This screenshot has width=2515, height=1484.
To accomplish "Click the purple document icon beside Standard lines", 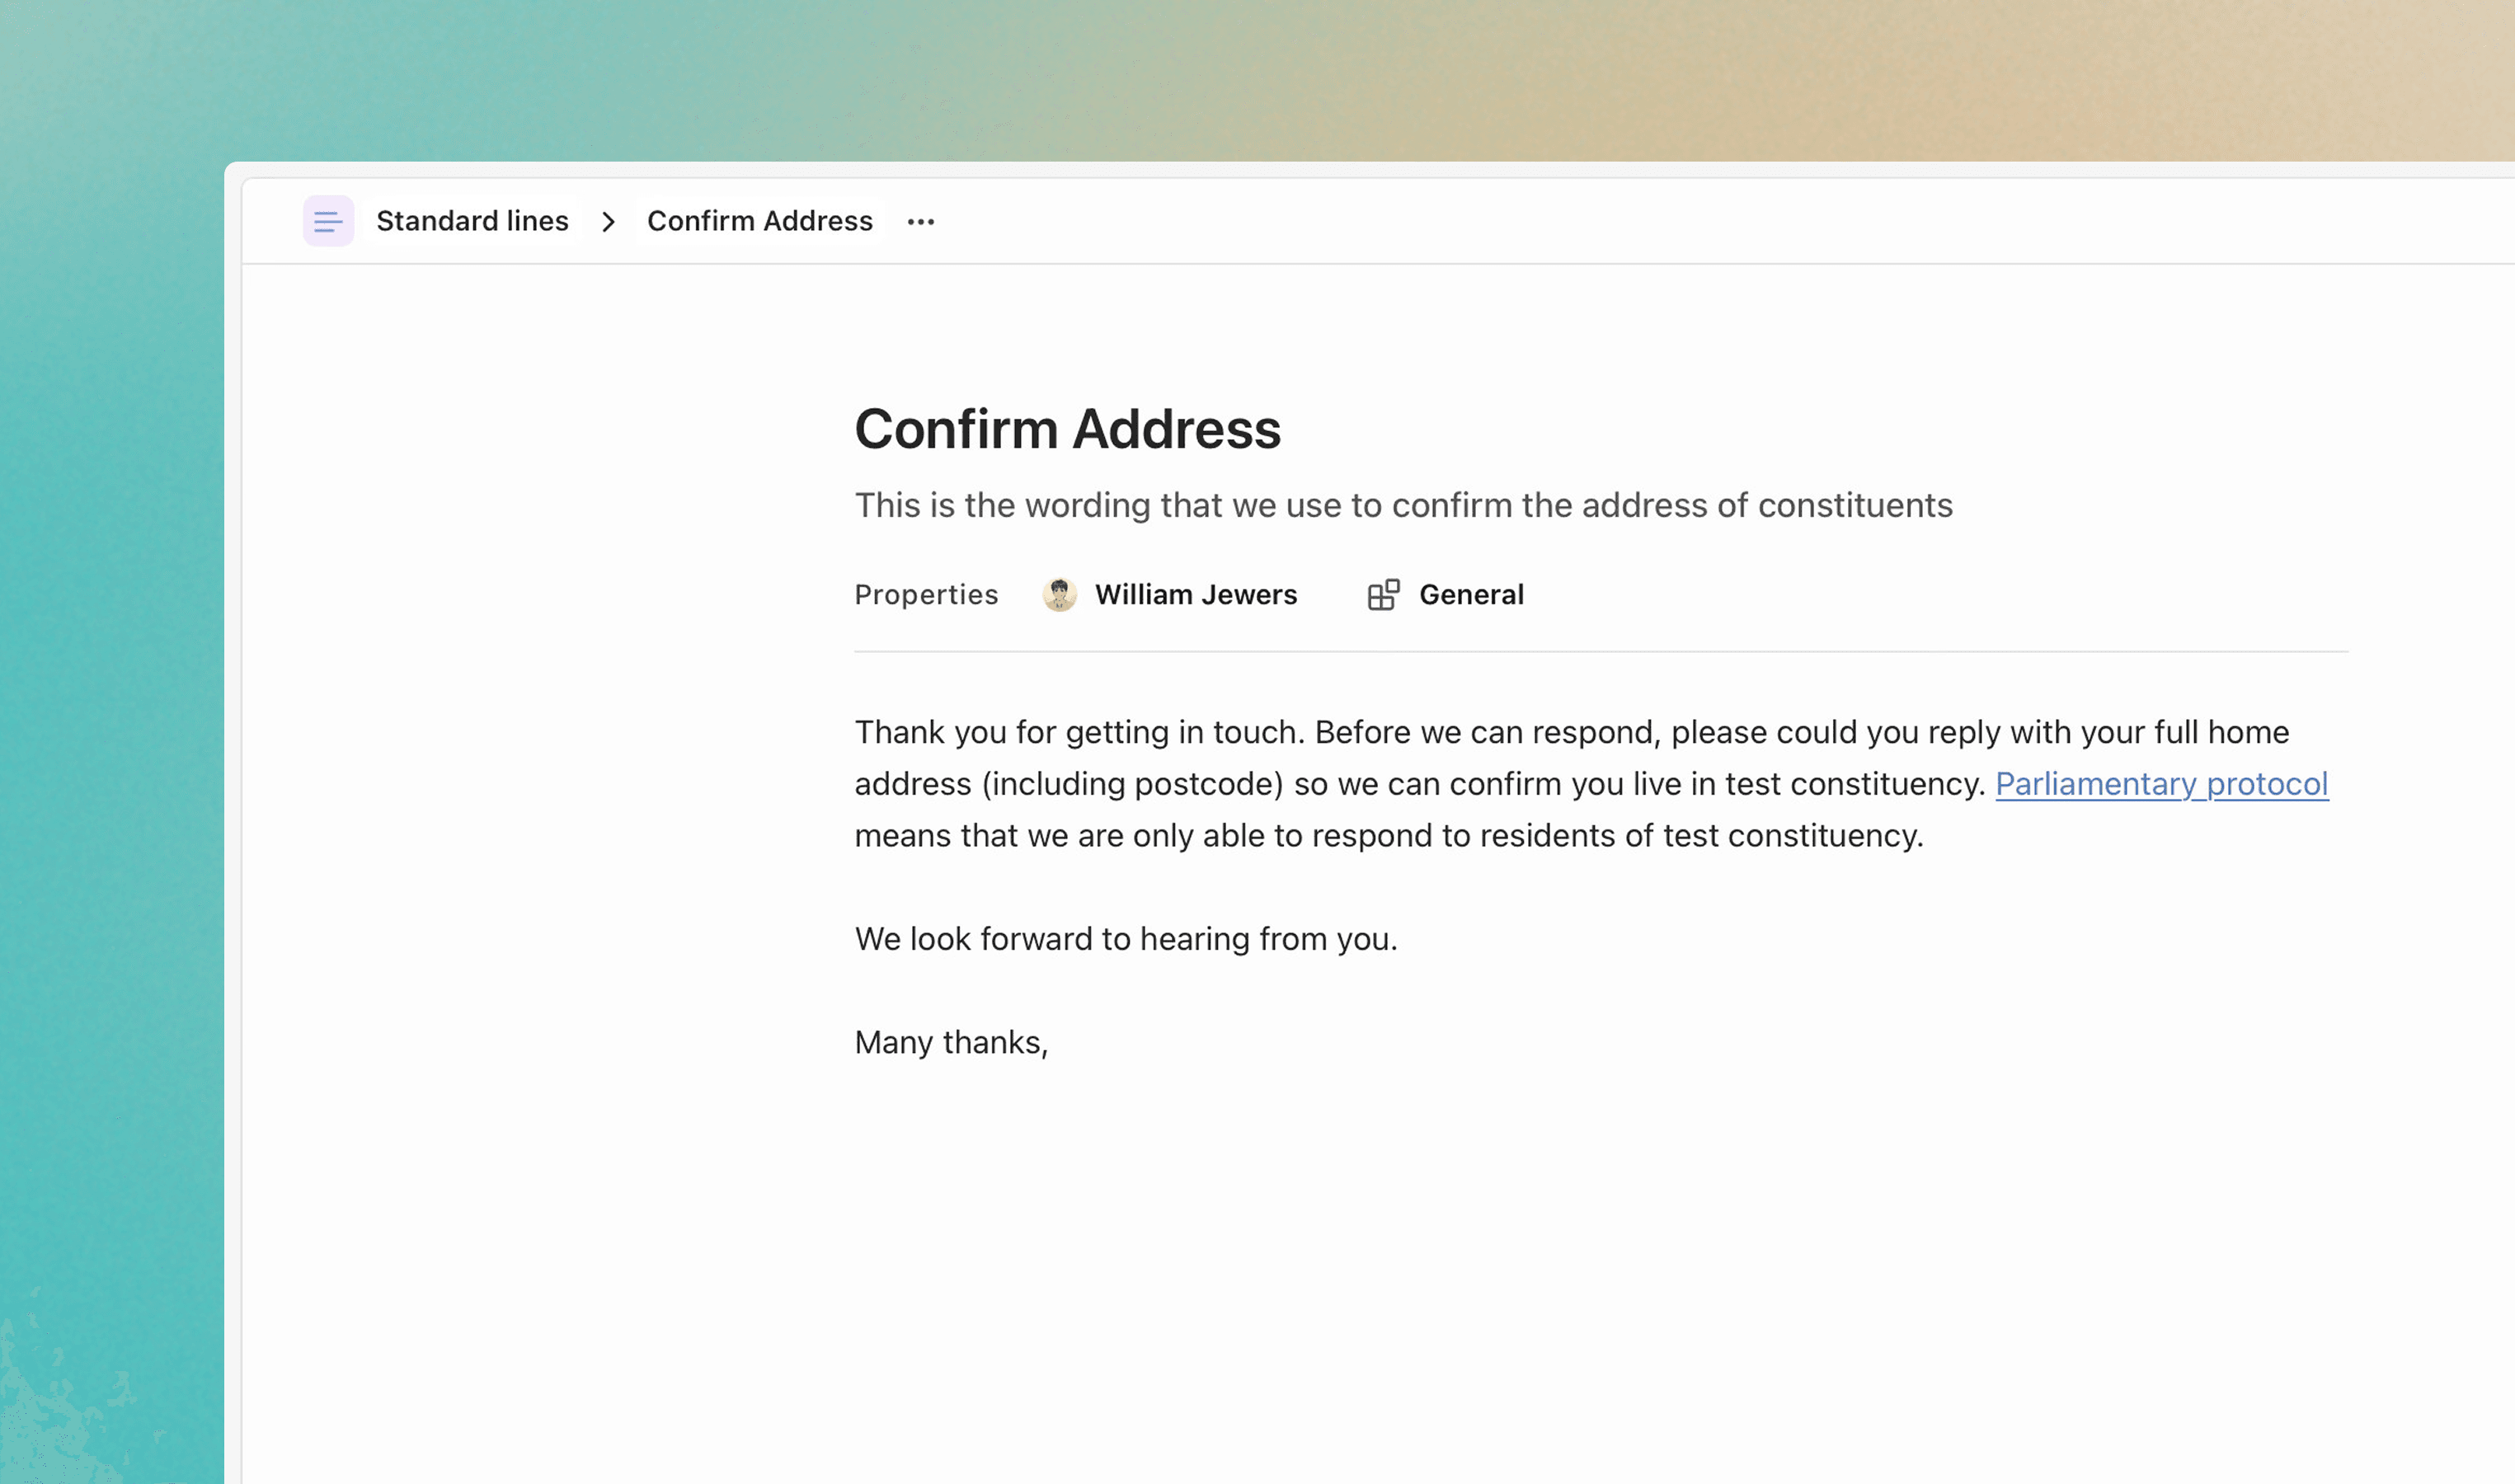I will [x=328, y=220].
